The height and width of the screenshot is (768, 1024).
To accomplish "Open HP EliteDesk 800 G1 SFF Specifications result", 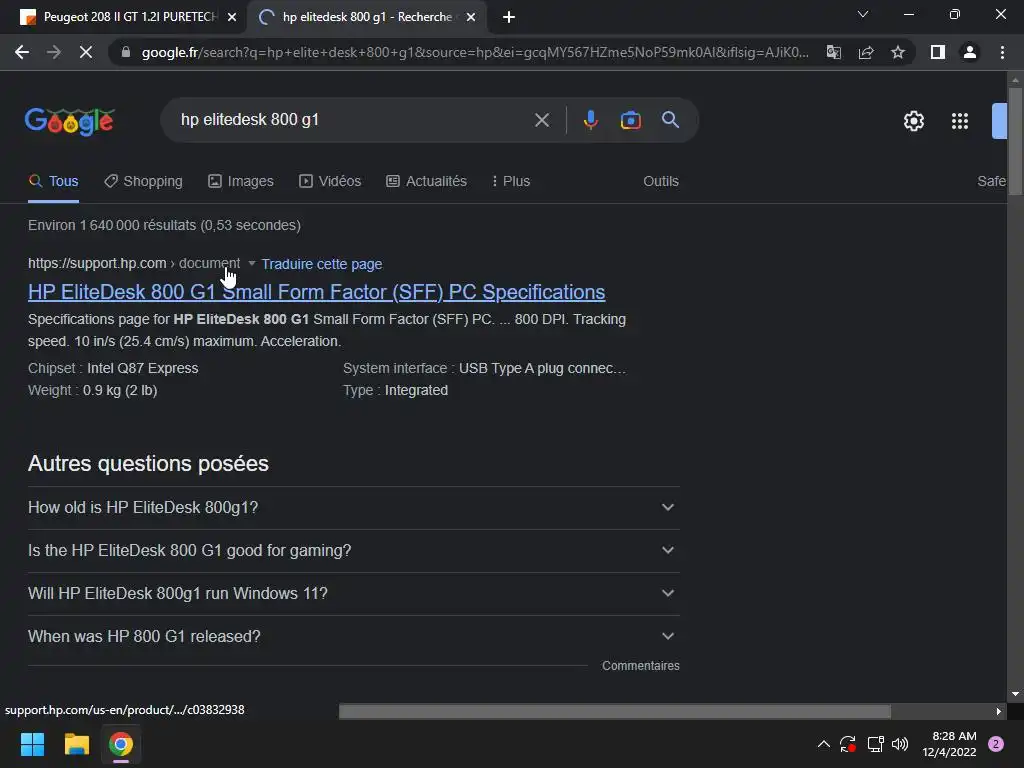I will (x=317, y=292).
